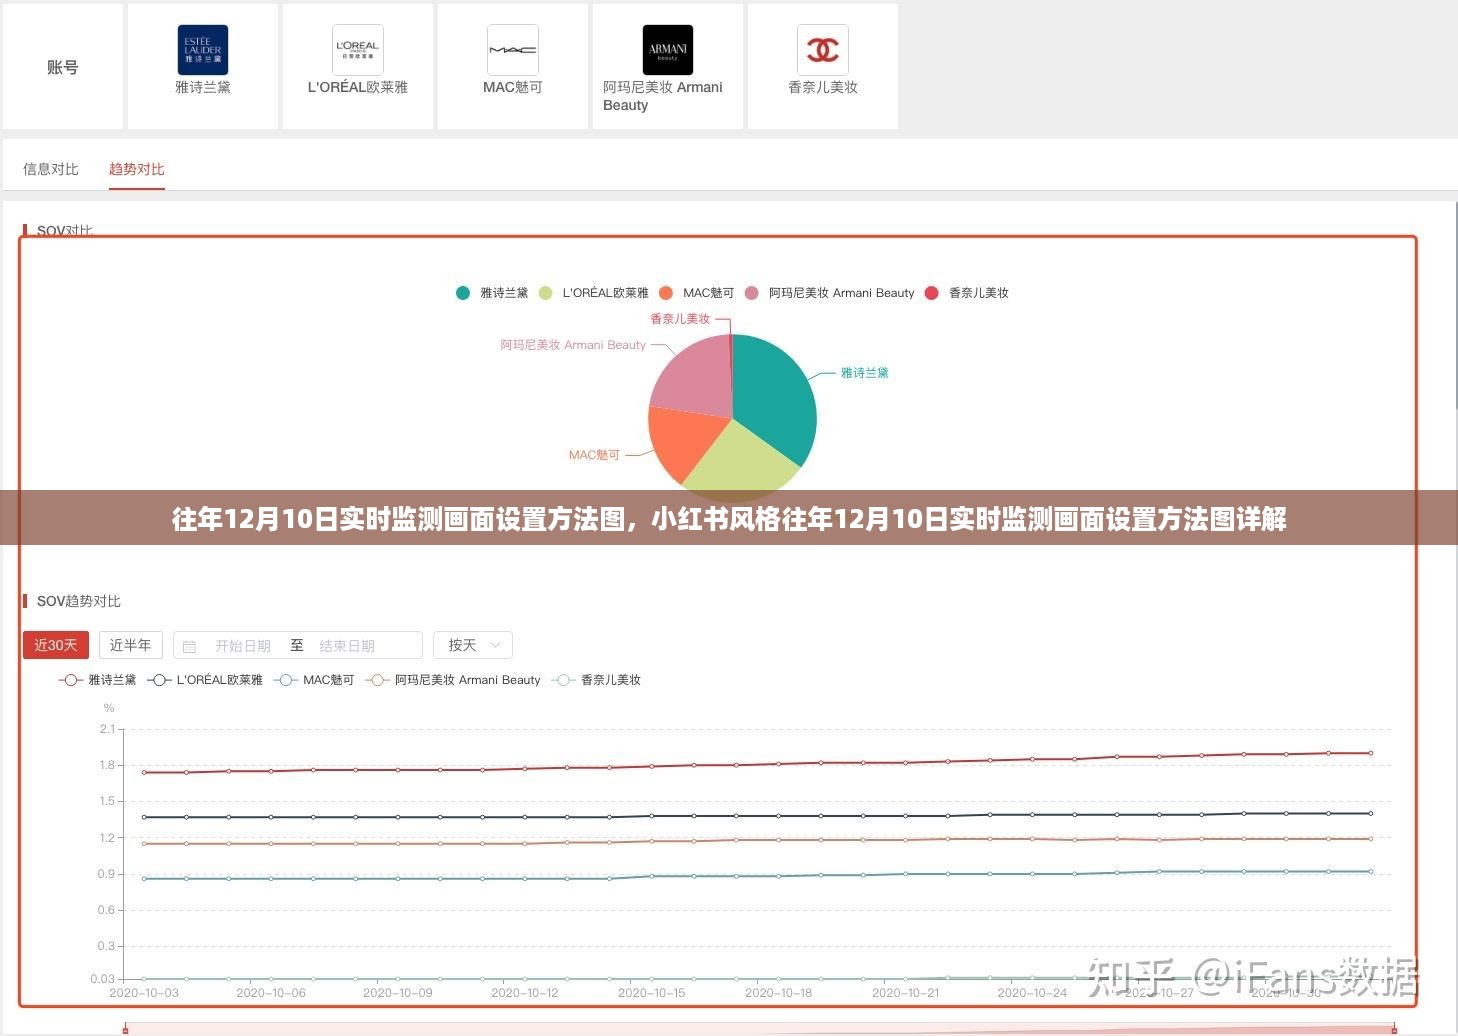Screen dimensions: 1458x1036
Task: Open the 按天 granularity dropdown
Action: (x=473, y=645)
